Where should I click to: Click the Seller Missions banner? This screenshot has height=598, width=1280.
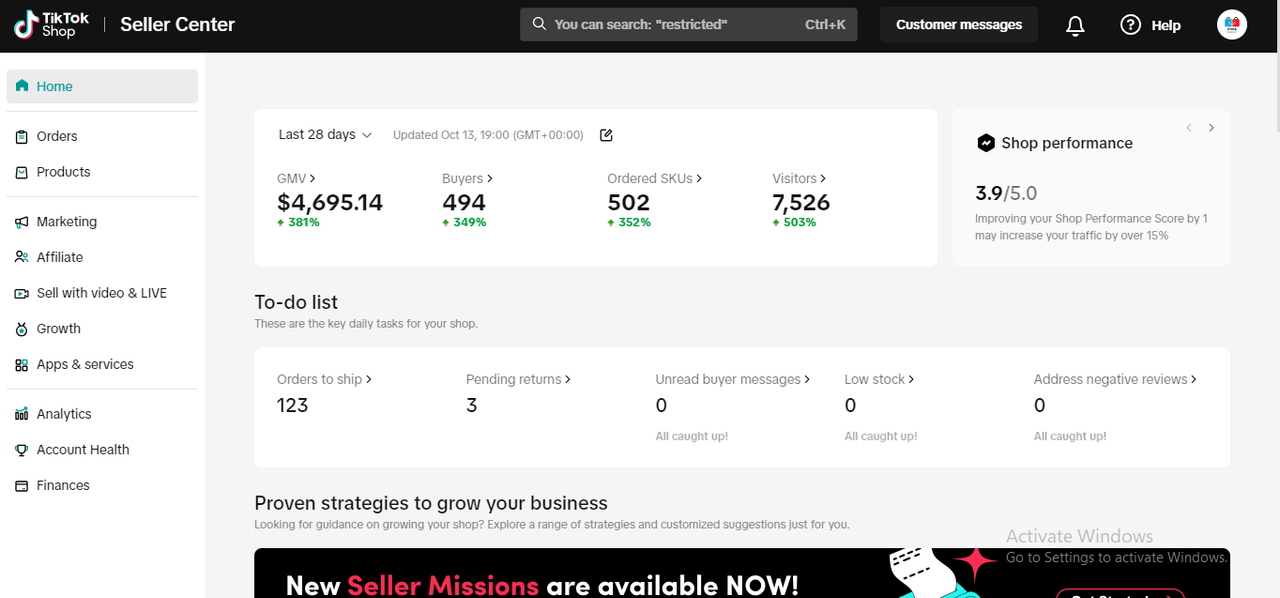pos(742,573)
